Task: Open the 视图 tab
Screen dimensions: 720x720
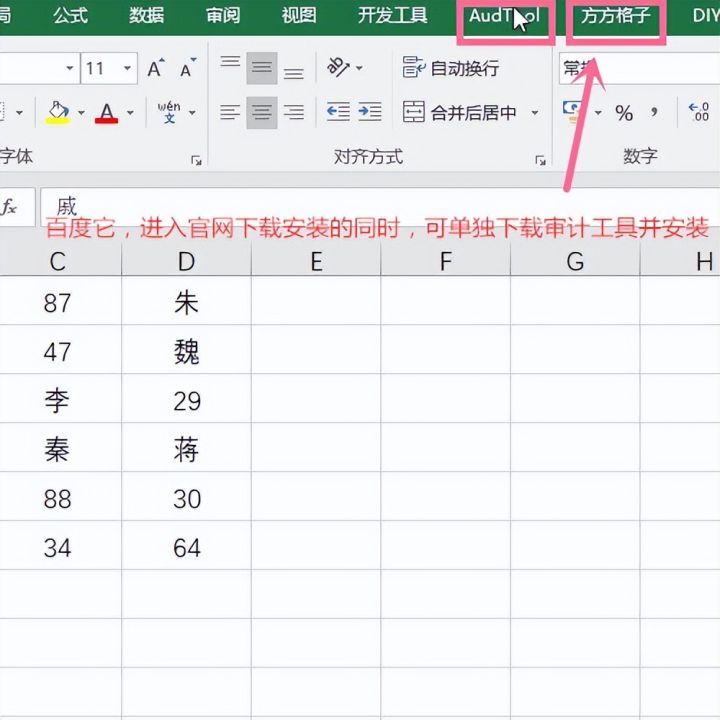Action: [x=299, y=16]
